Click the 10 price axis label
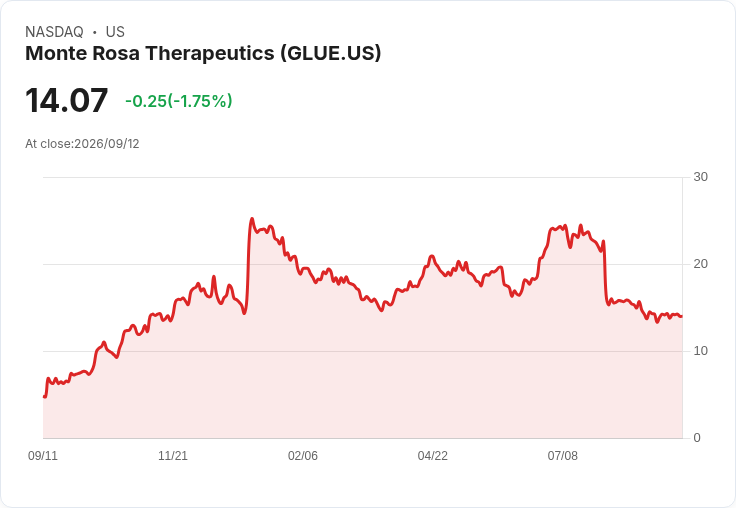This screenshot has width=736, height=508. click(700, 351)
